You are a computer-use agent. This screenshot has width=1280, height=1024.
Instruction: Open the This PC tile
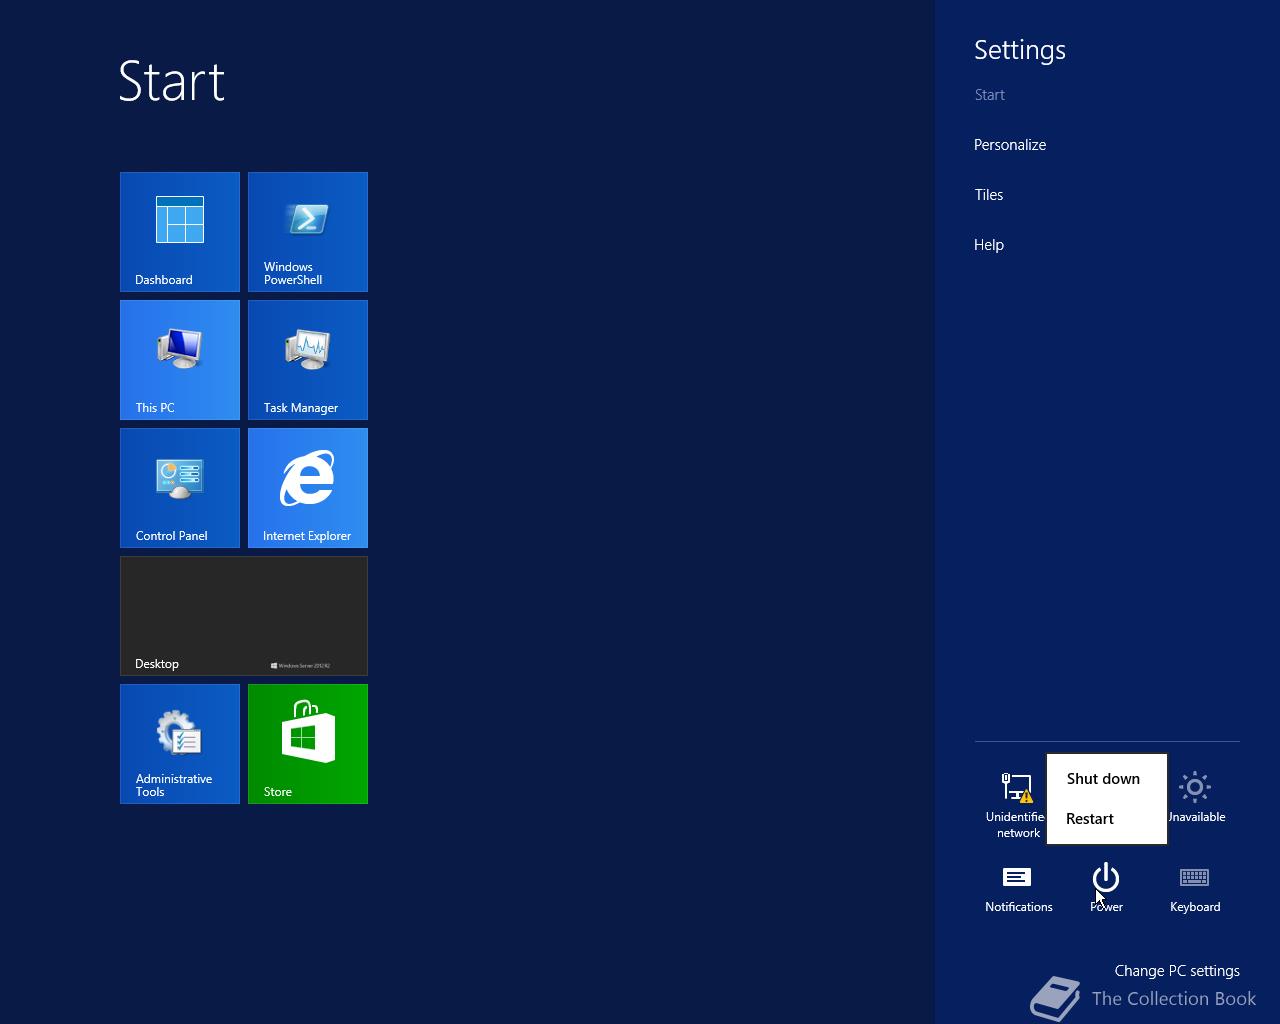coord(180,360)
